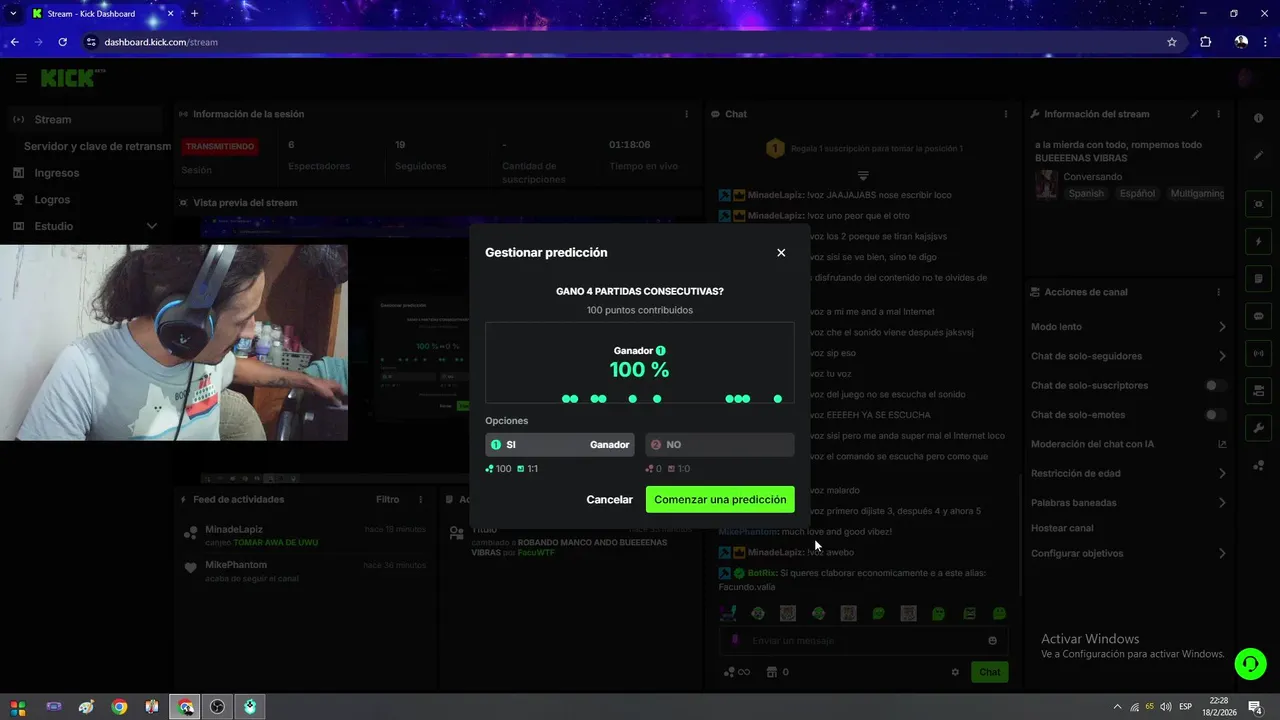Click the pencil icon in right toolbar
The height and width of the screenshot is (720, 1280).
1258,155
